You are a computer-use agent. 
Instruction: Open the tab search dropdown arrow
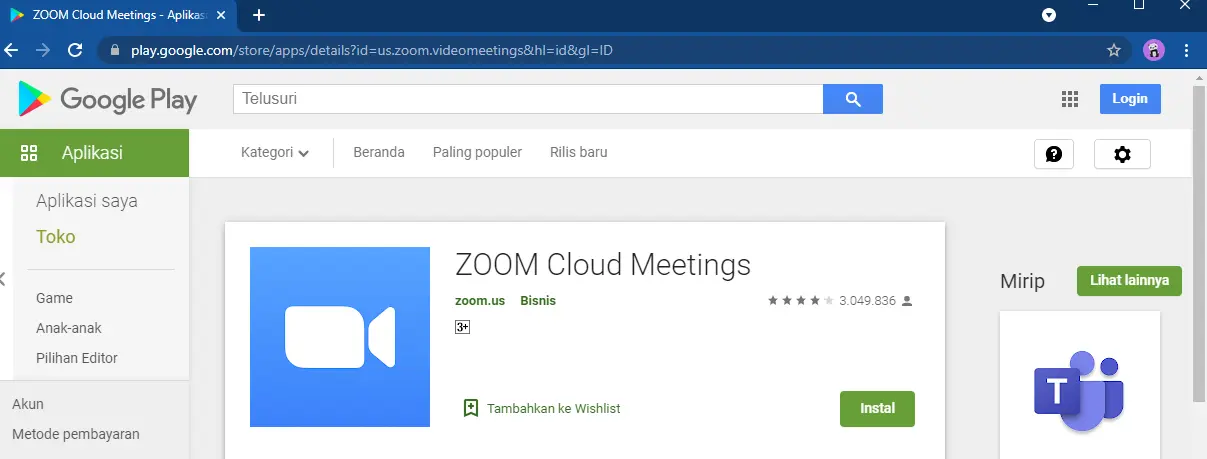pyautogui.click(x=1049, y=15)
